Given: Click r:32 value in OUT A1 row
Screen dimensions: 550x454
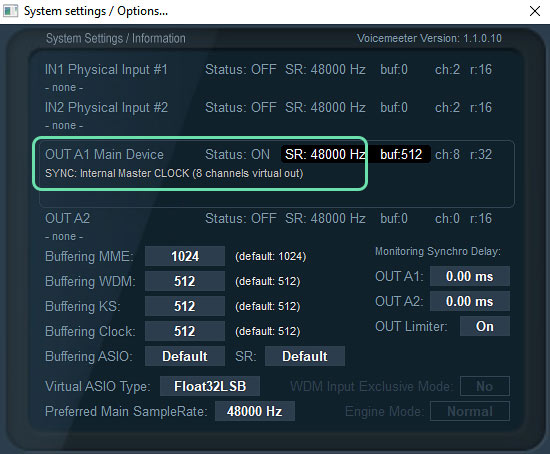Looking at the screenshot, I should tap(481, 154).
